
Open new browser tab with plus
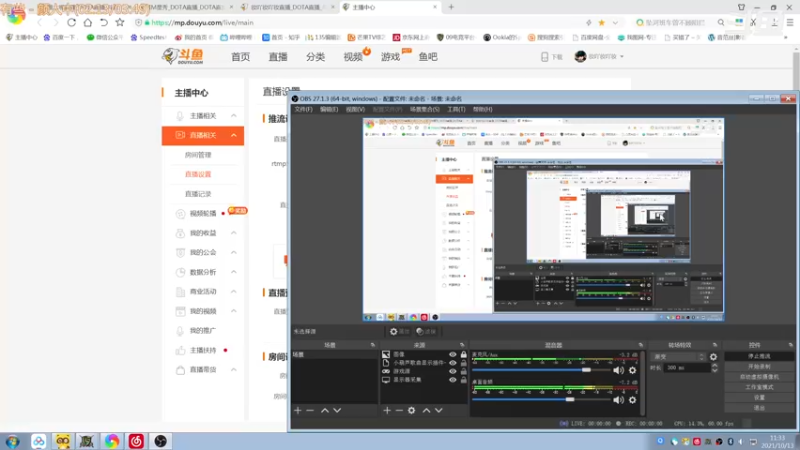click(451, 7)
